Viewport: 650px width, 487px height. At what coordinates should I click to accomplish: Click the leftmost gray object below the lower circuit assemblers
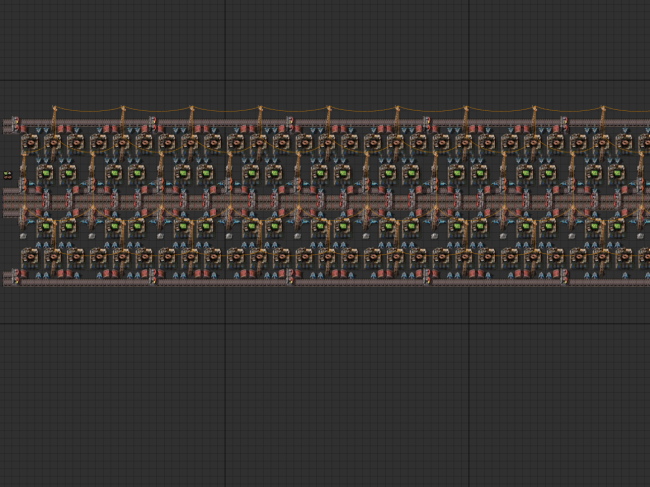click(x=23, y=236)
